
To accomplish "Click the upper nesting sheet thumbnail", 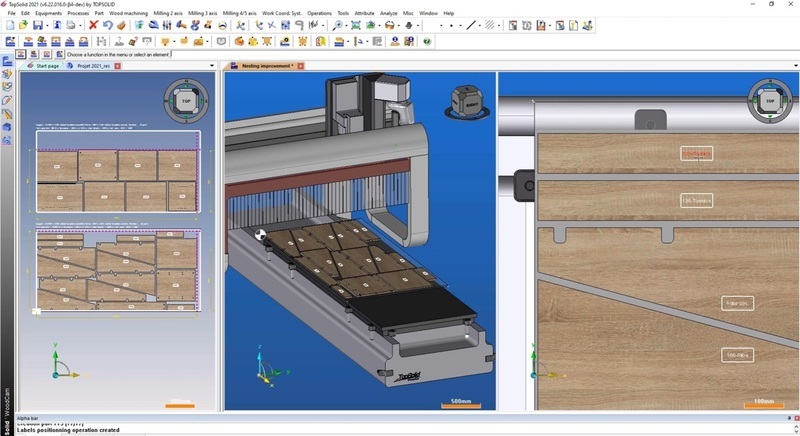I will pos(118,178).
